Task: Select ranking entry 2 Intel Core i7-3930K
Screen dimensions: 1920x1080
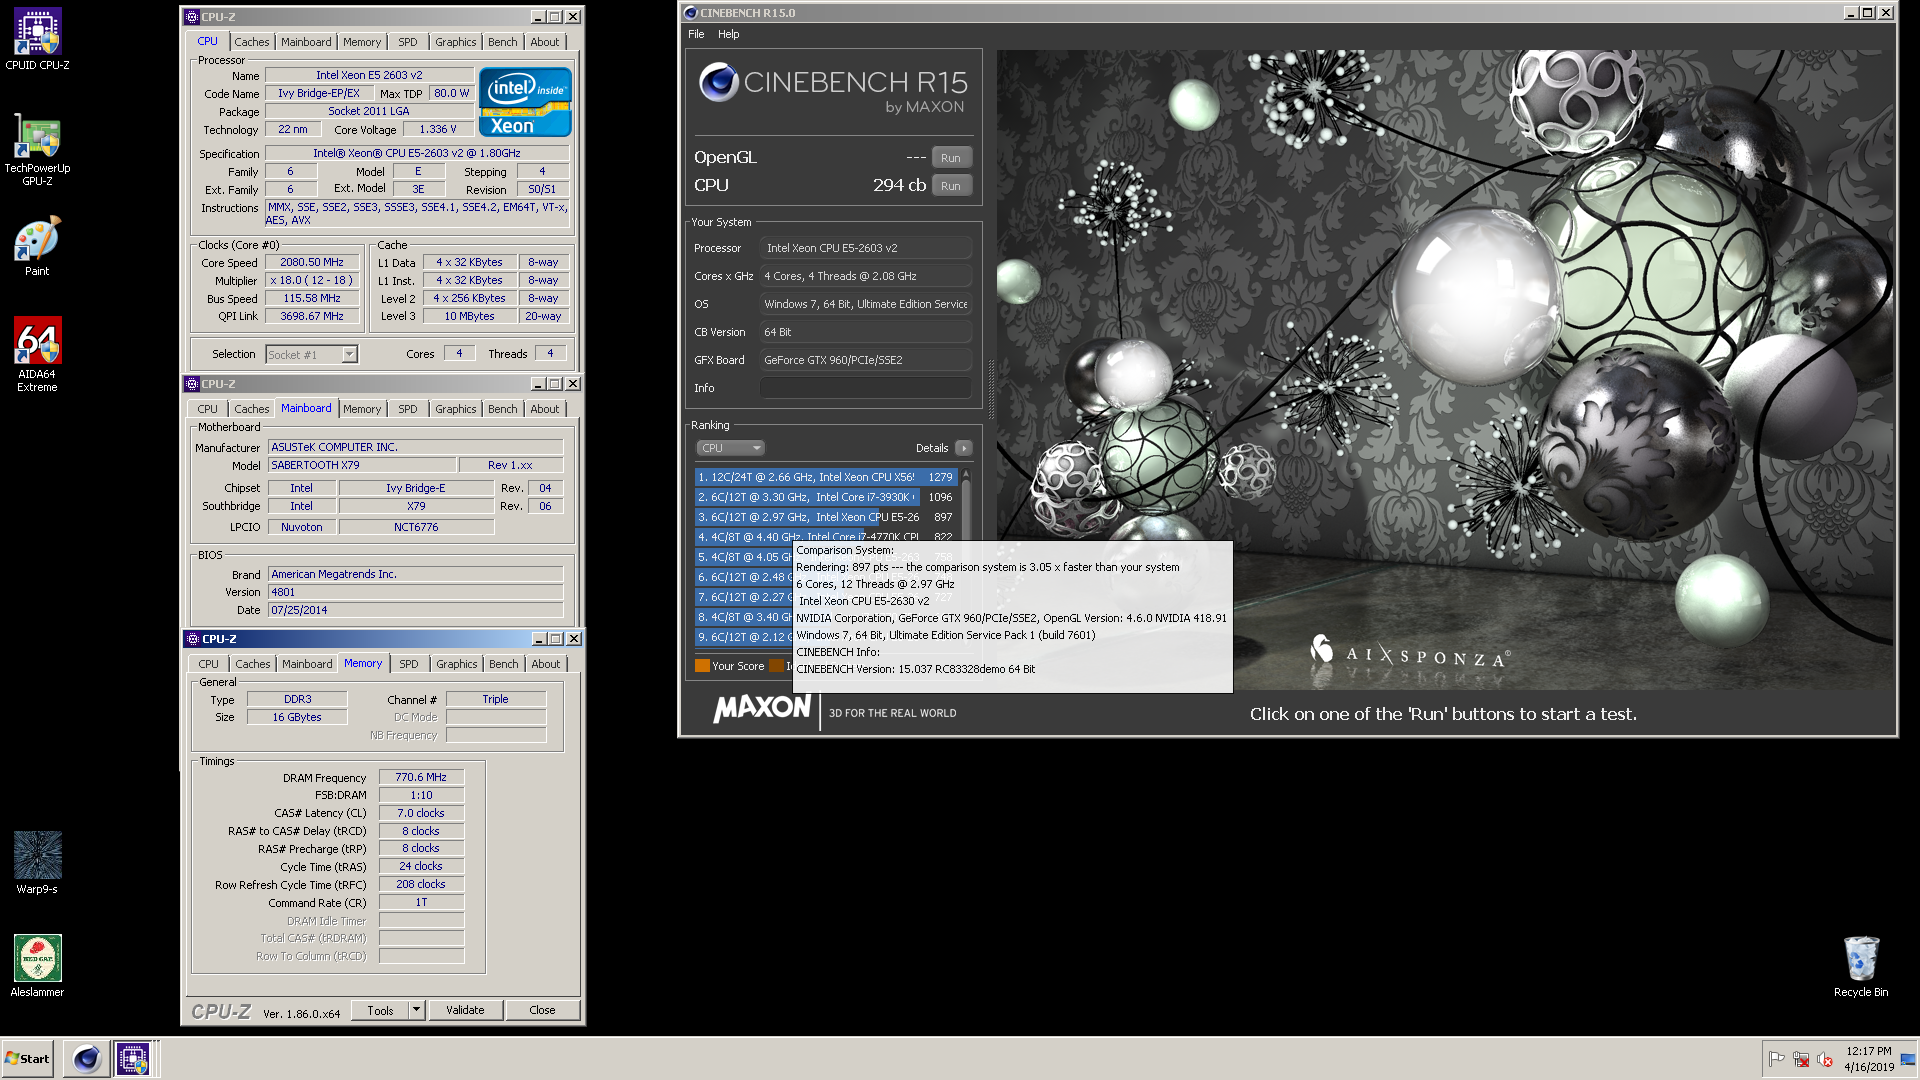Action: (826, 497)
